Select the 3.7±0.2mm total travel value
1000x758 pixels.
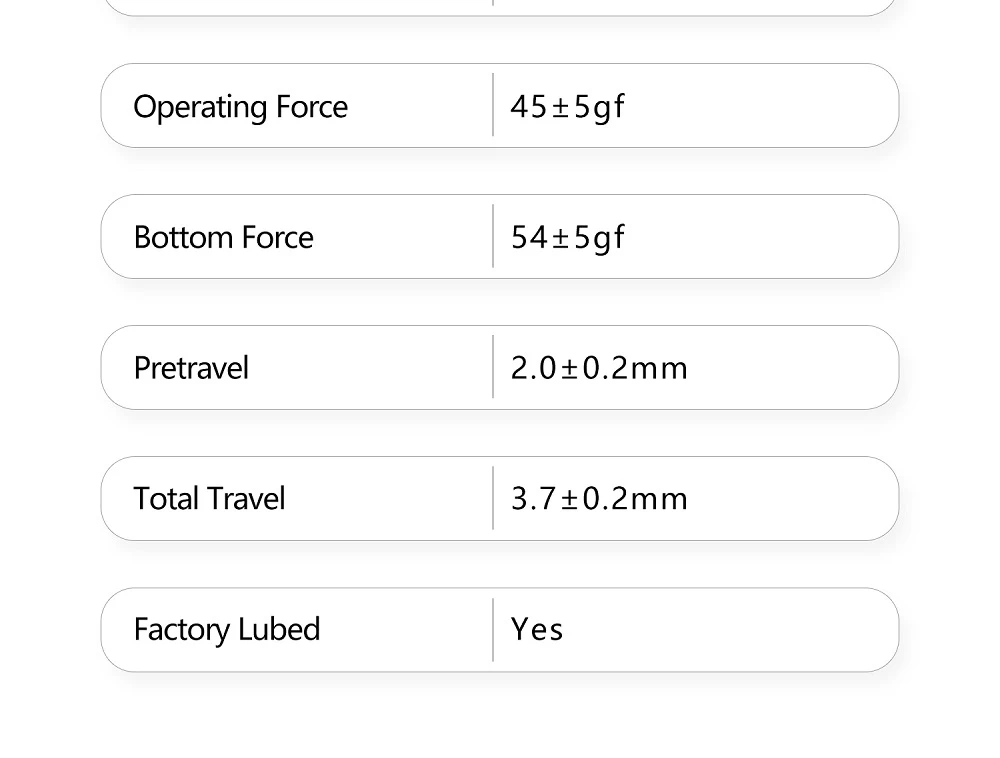click(599, 499)
